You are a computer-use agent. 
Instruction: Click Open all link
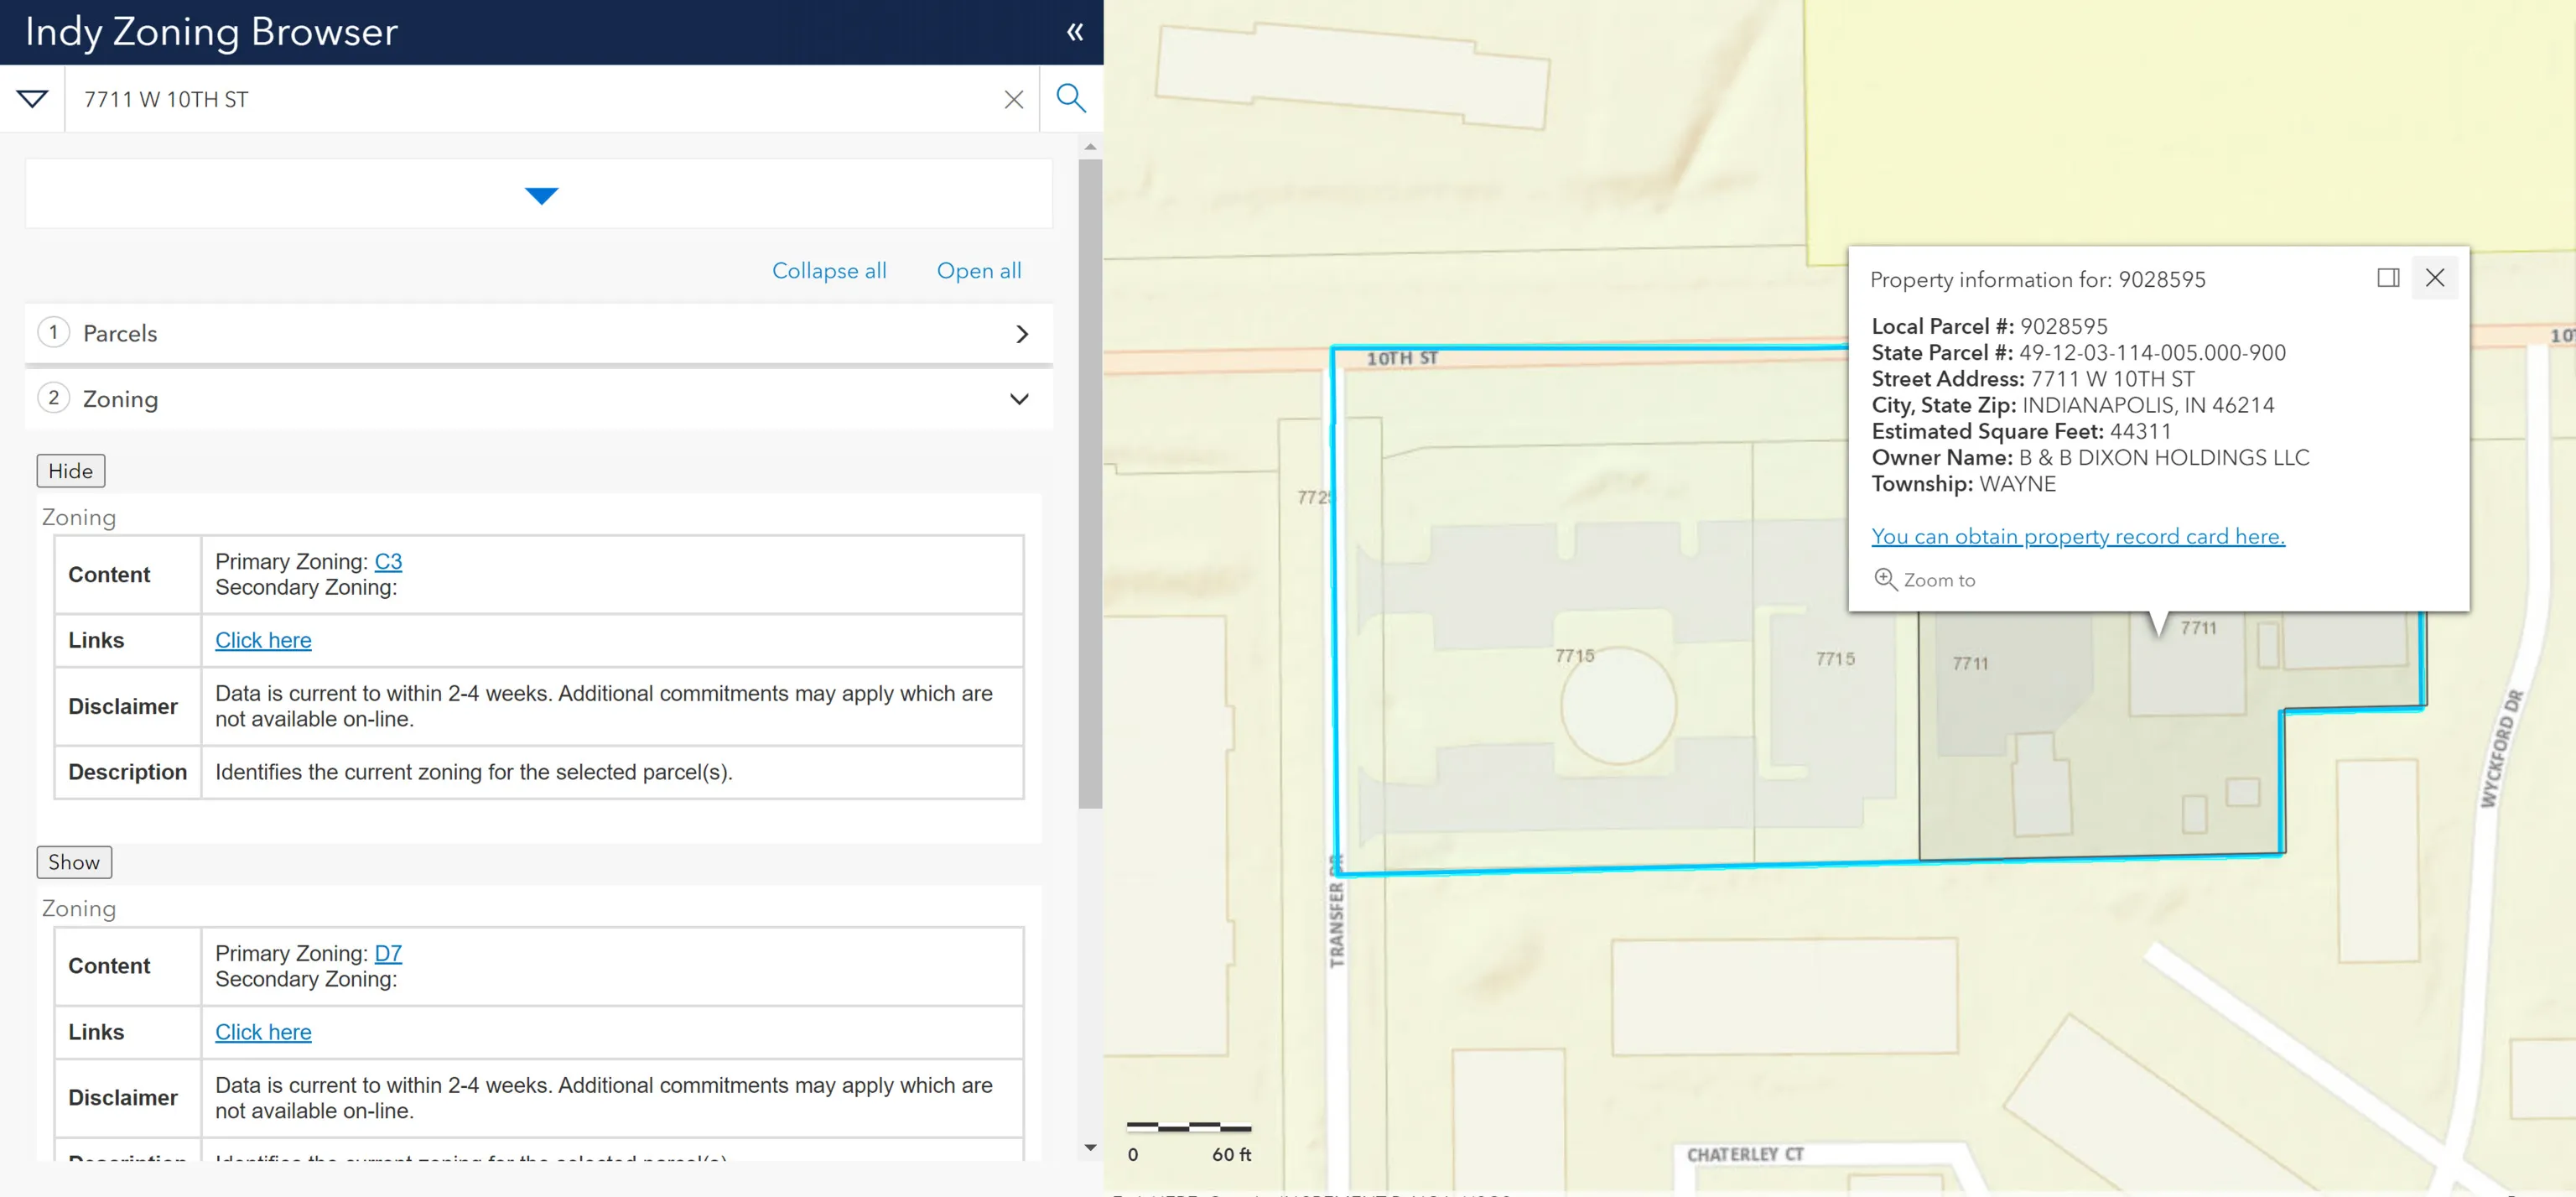[978, 271]
